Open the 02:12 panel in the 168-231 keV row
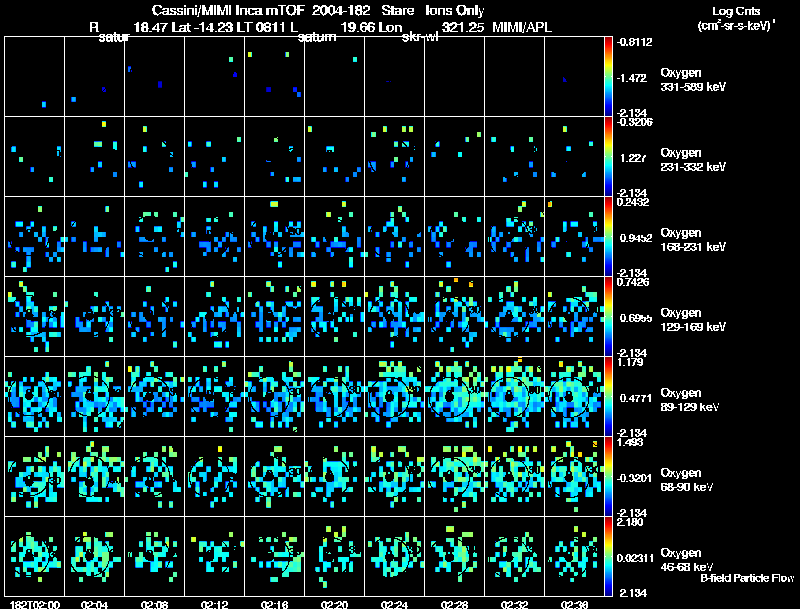The image size is (800, 609). click(214, 236)
